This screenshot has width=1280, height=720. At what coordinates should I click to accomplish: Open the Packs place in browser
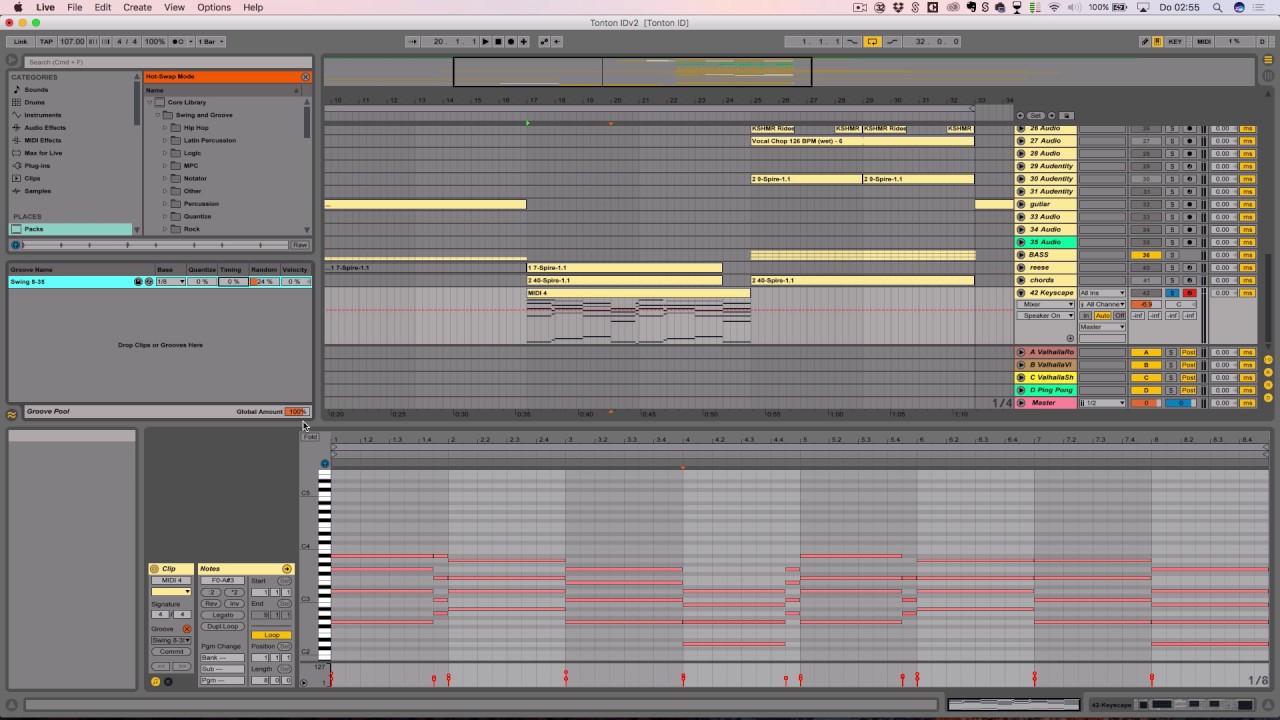click(70, 229)
